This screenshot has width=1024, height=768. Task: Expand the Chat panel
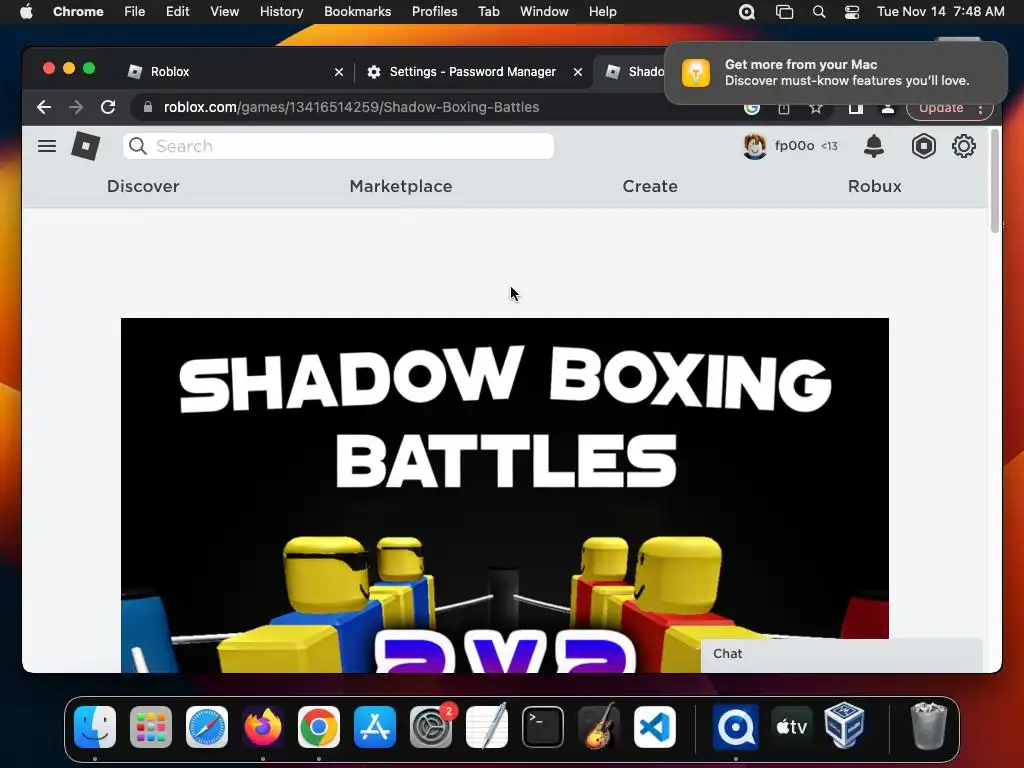coord(841,654)
